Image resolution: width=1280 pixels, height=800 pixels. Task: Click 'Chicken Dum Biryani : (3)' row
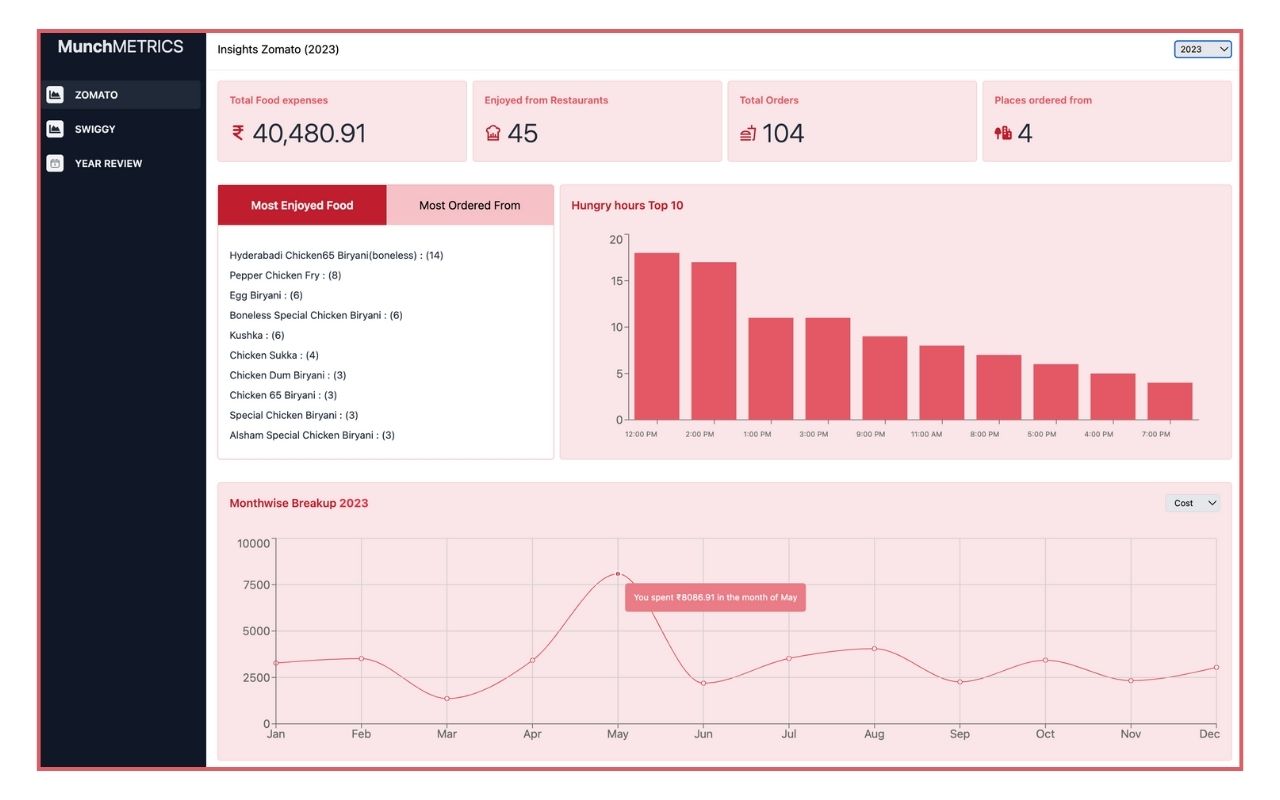[288, 375]
